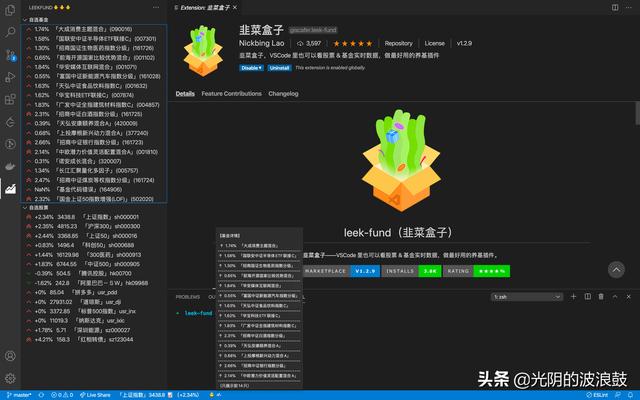Start Live Share from status bar
This screenshot has width=640, height=400.
(95, 395)
